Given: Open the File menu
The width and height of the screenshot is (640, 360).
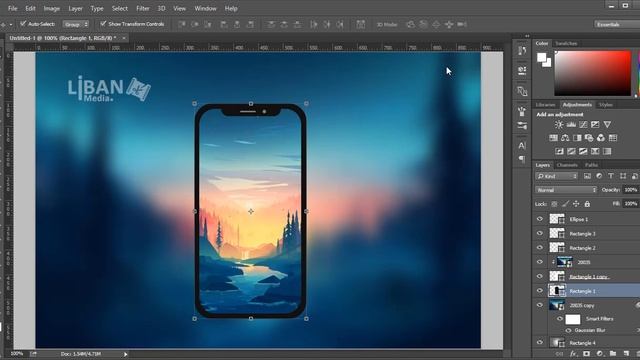Looking at the screenshot, I should (13, 8).
